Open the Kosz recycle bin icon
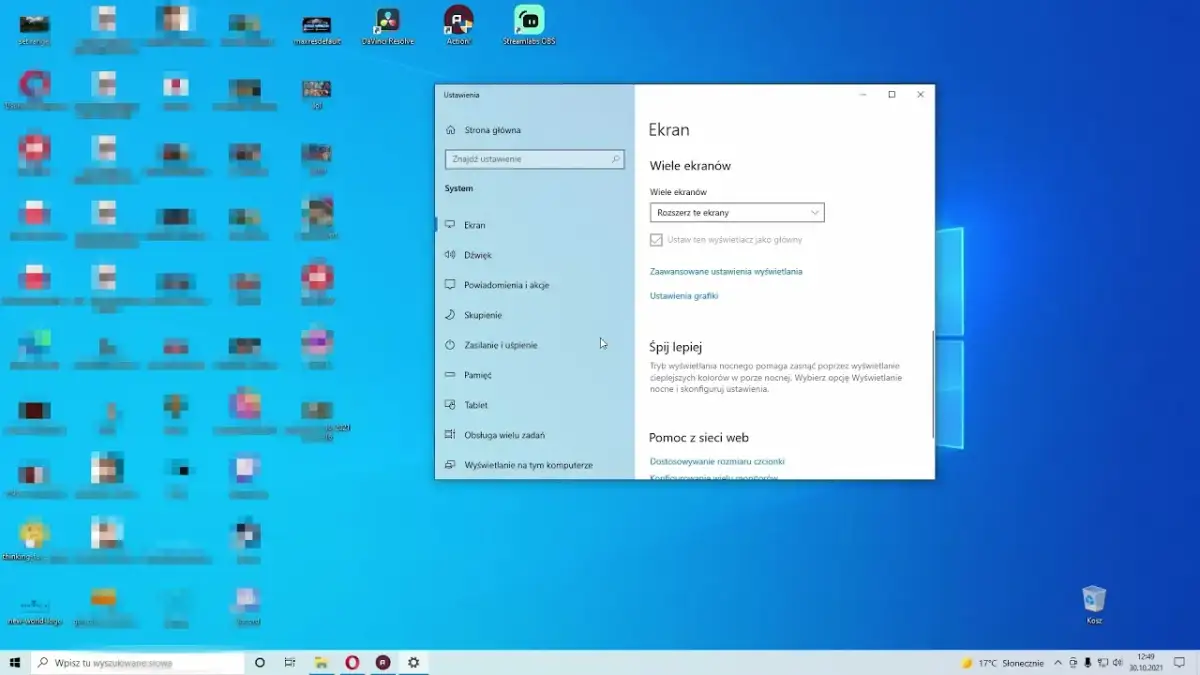 pyautogui.click(x=1094, y=600)
